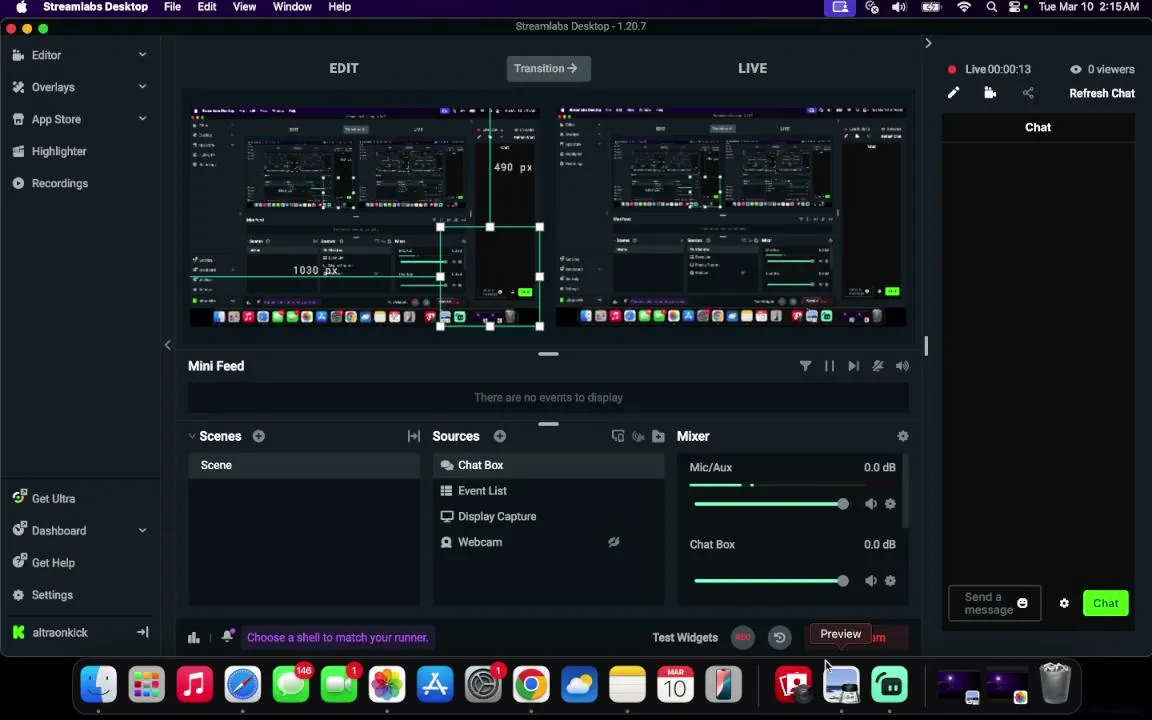
Task: Select Chat Box source in Sources list
Action: pos(548,465)
